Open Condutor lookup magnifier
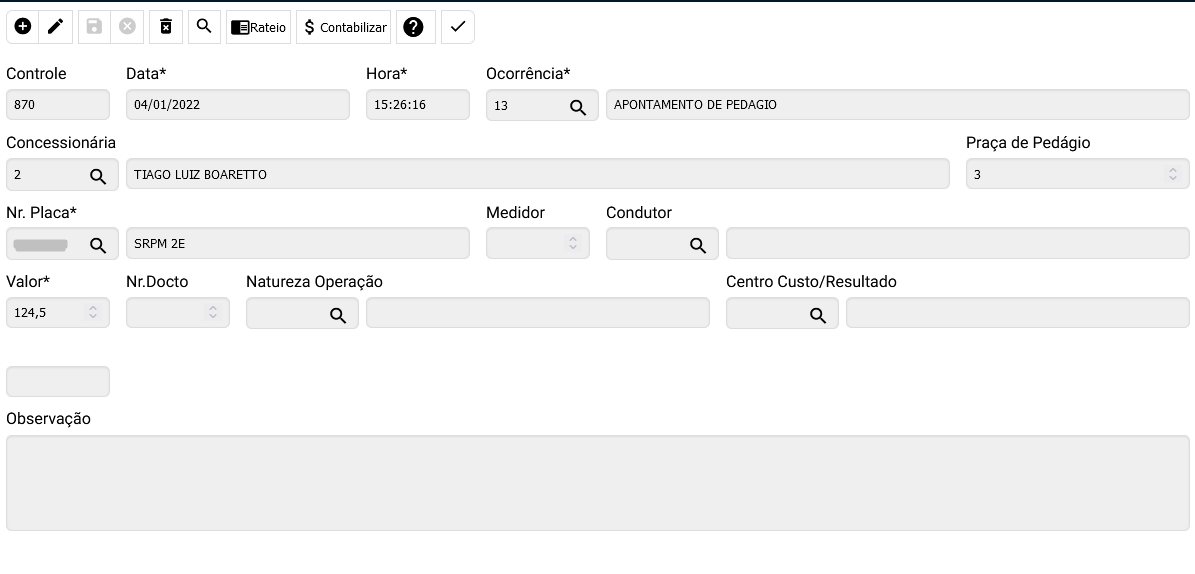 click(698, 244)
